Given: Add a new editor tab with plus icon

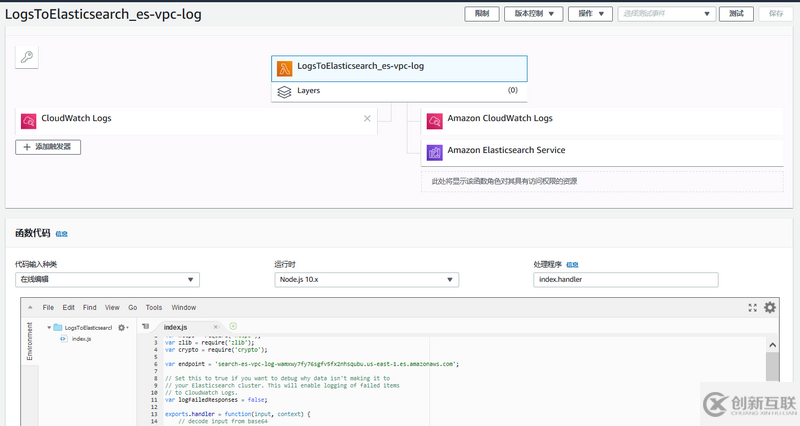Looking at the screenshot, I should click(233, 326).
